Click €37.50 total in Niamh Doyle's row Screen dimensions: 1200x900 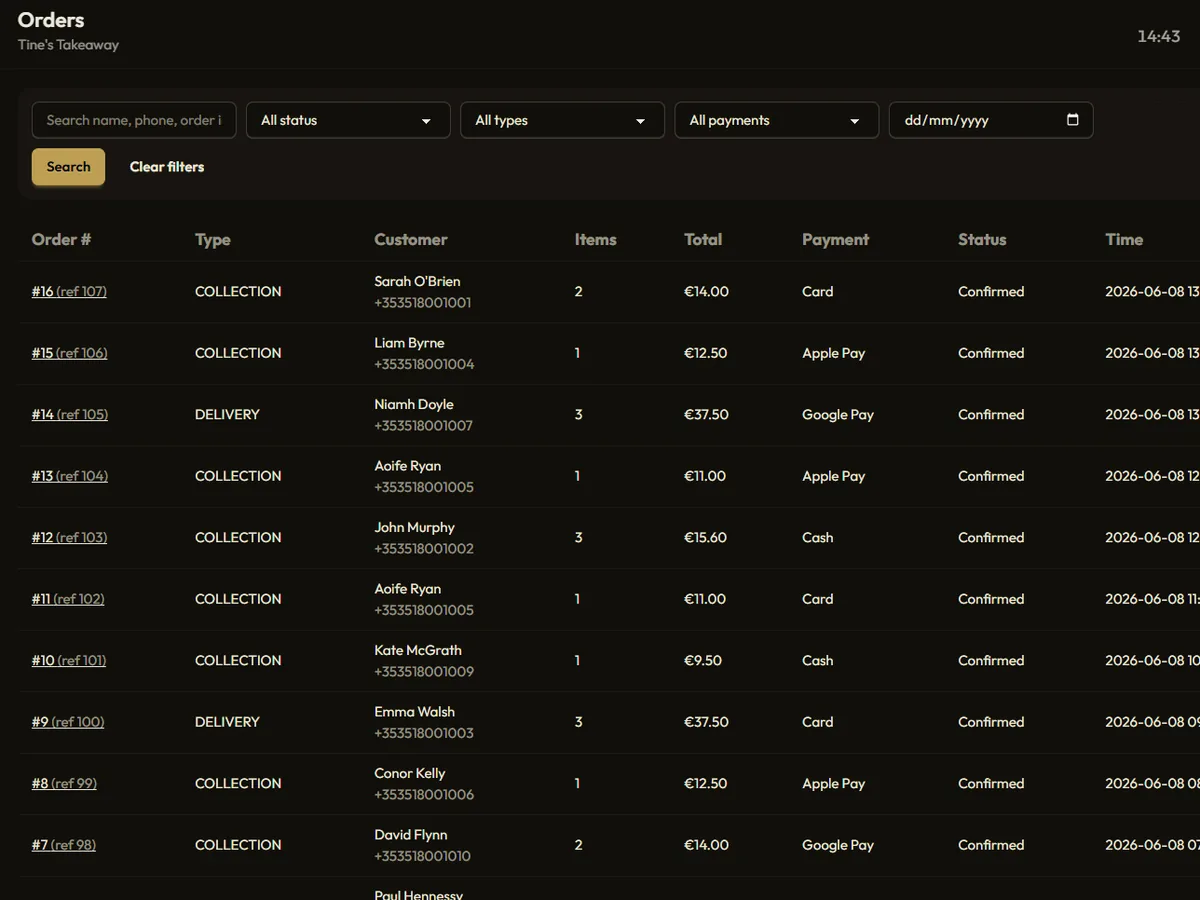pyautogui.click(x=706, y=415)
